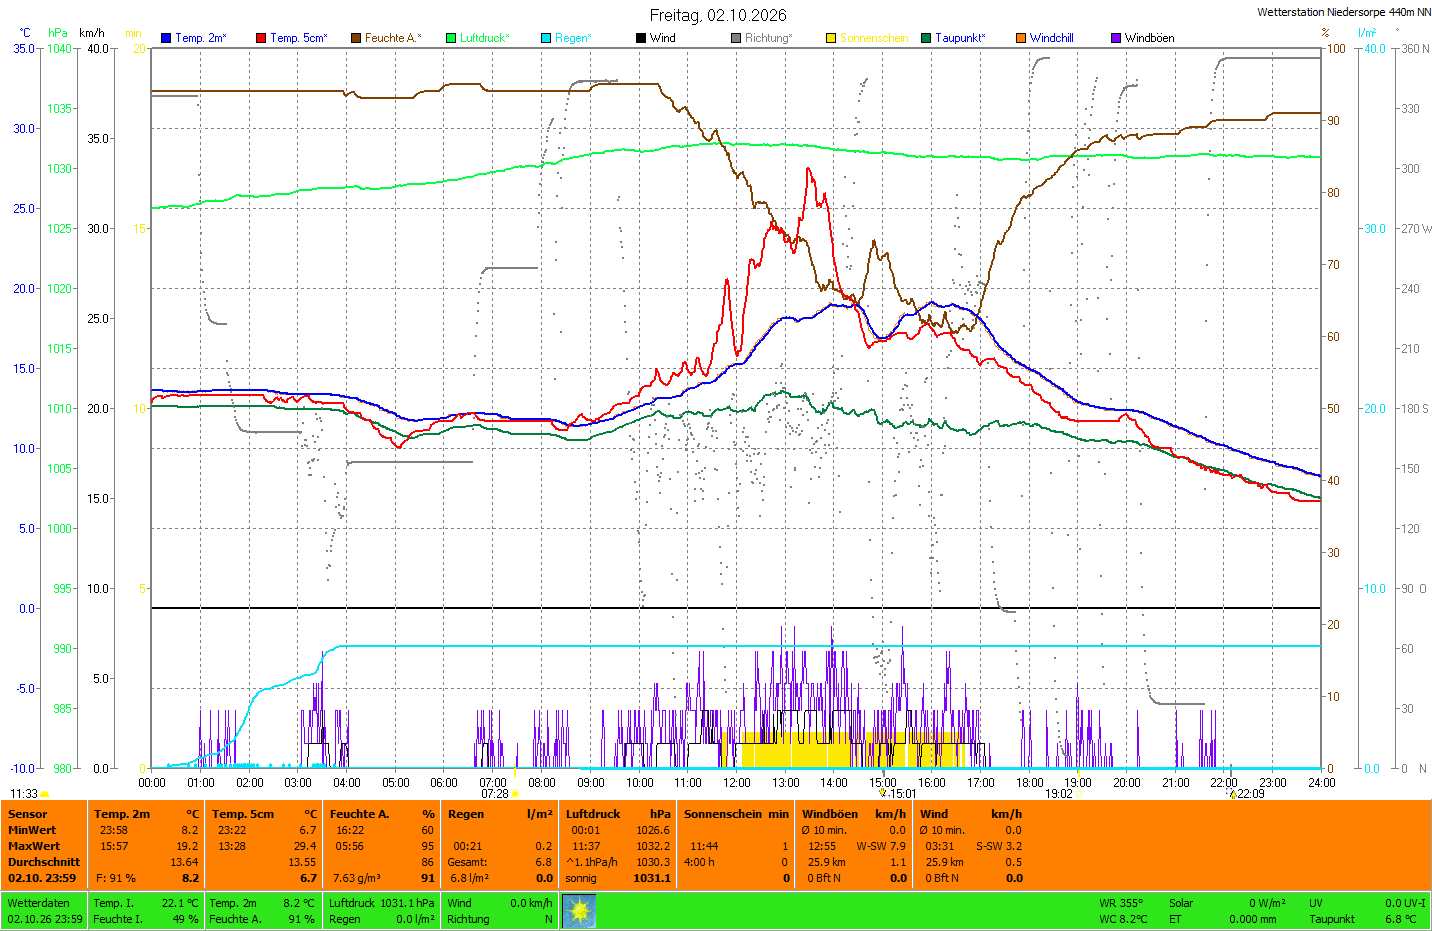Click the 'Windchill' legend label
Image resolution: width=1432 pixels, height=931 pixels.
1052,38
